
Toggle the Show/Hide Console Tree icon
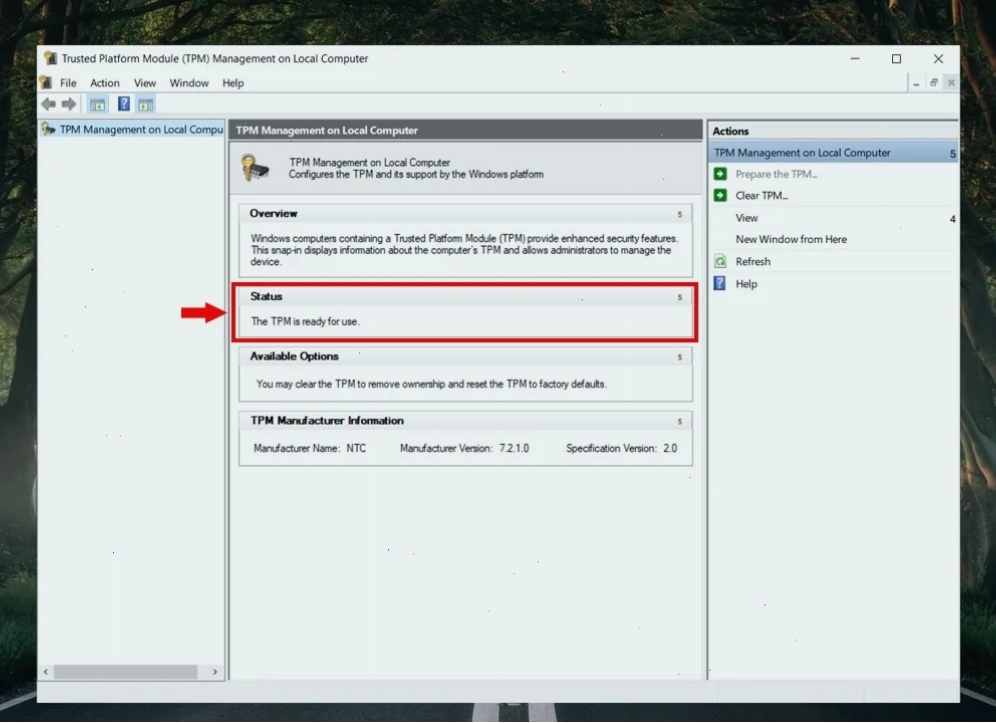pyautogui.click(x=97, y=104)
